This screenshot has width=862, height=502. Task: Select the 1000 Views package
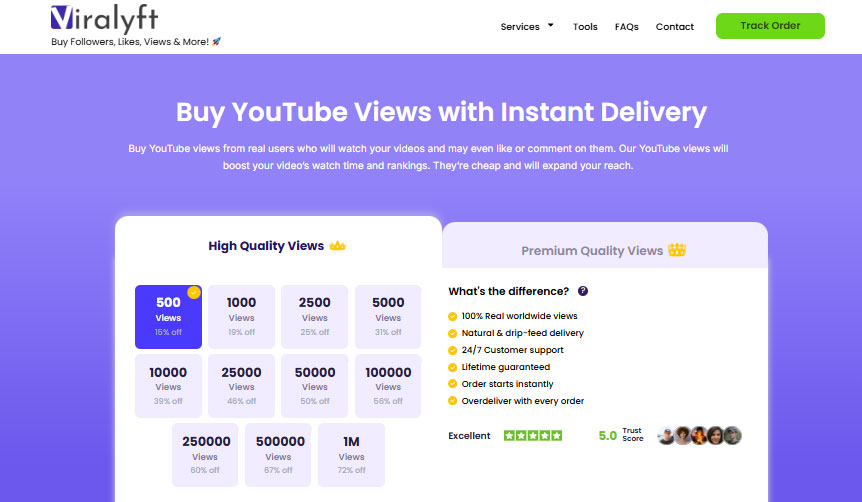pyautogui.click(x=241, y=317)
